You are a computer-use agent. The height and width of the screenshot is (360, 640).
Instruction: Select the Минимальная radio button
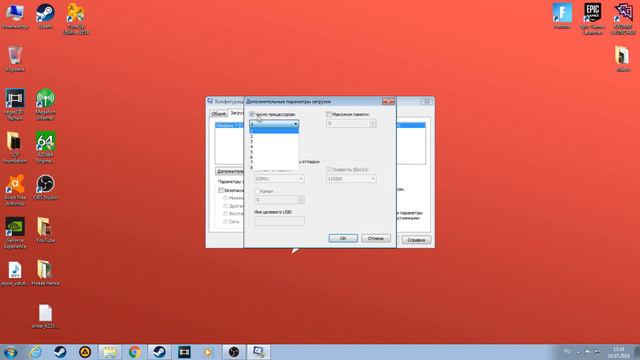225,198
